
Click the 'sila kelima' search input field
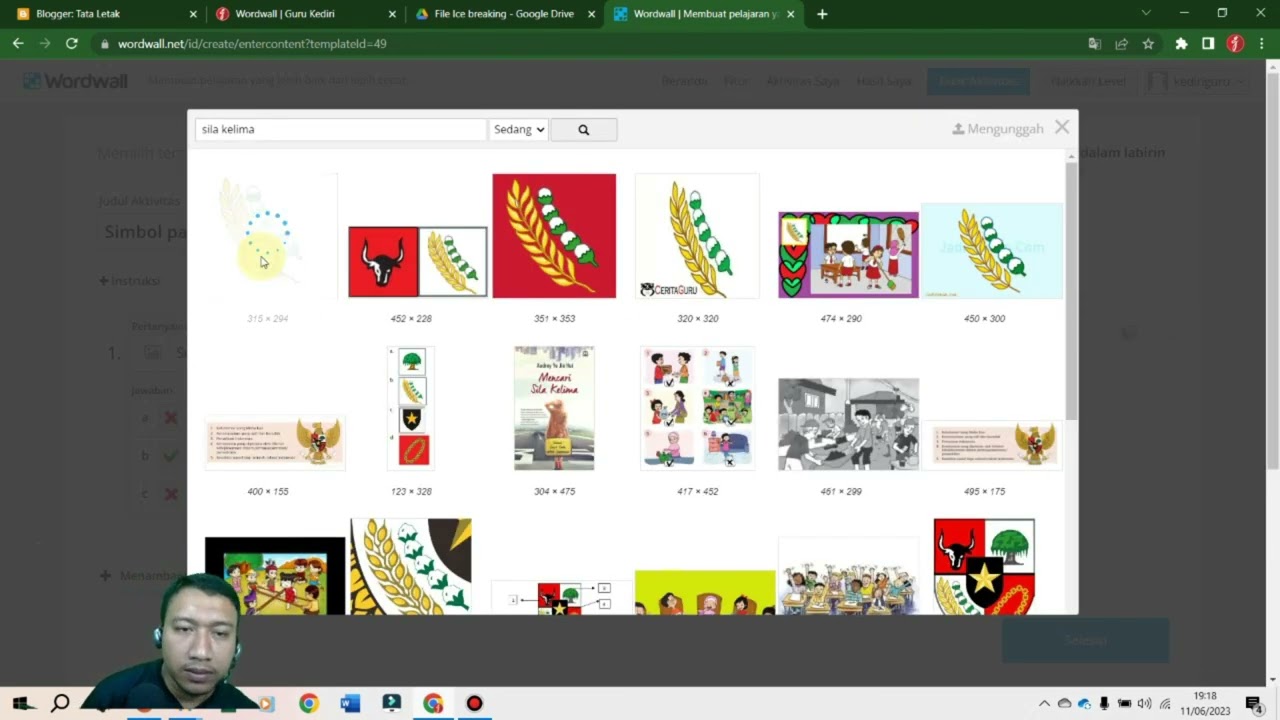click(340, 129)
